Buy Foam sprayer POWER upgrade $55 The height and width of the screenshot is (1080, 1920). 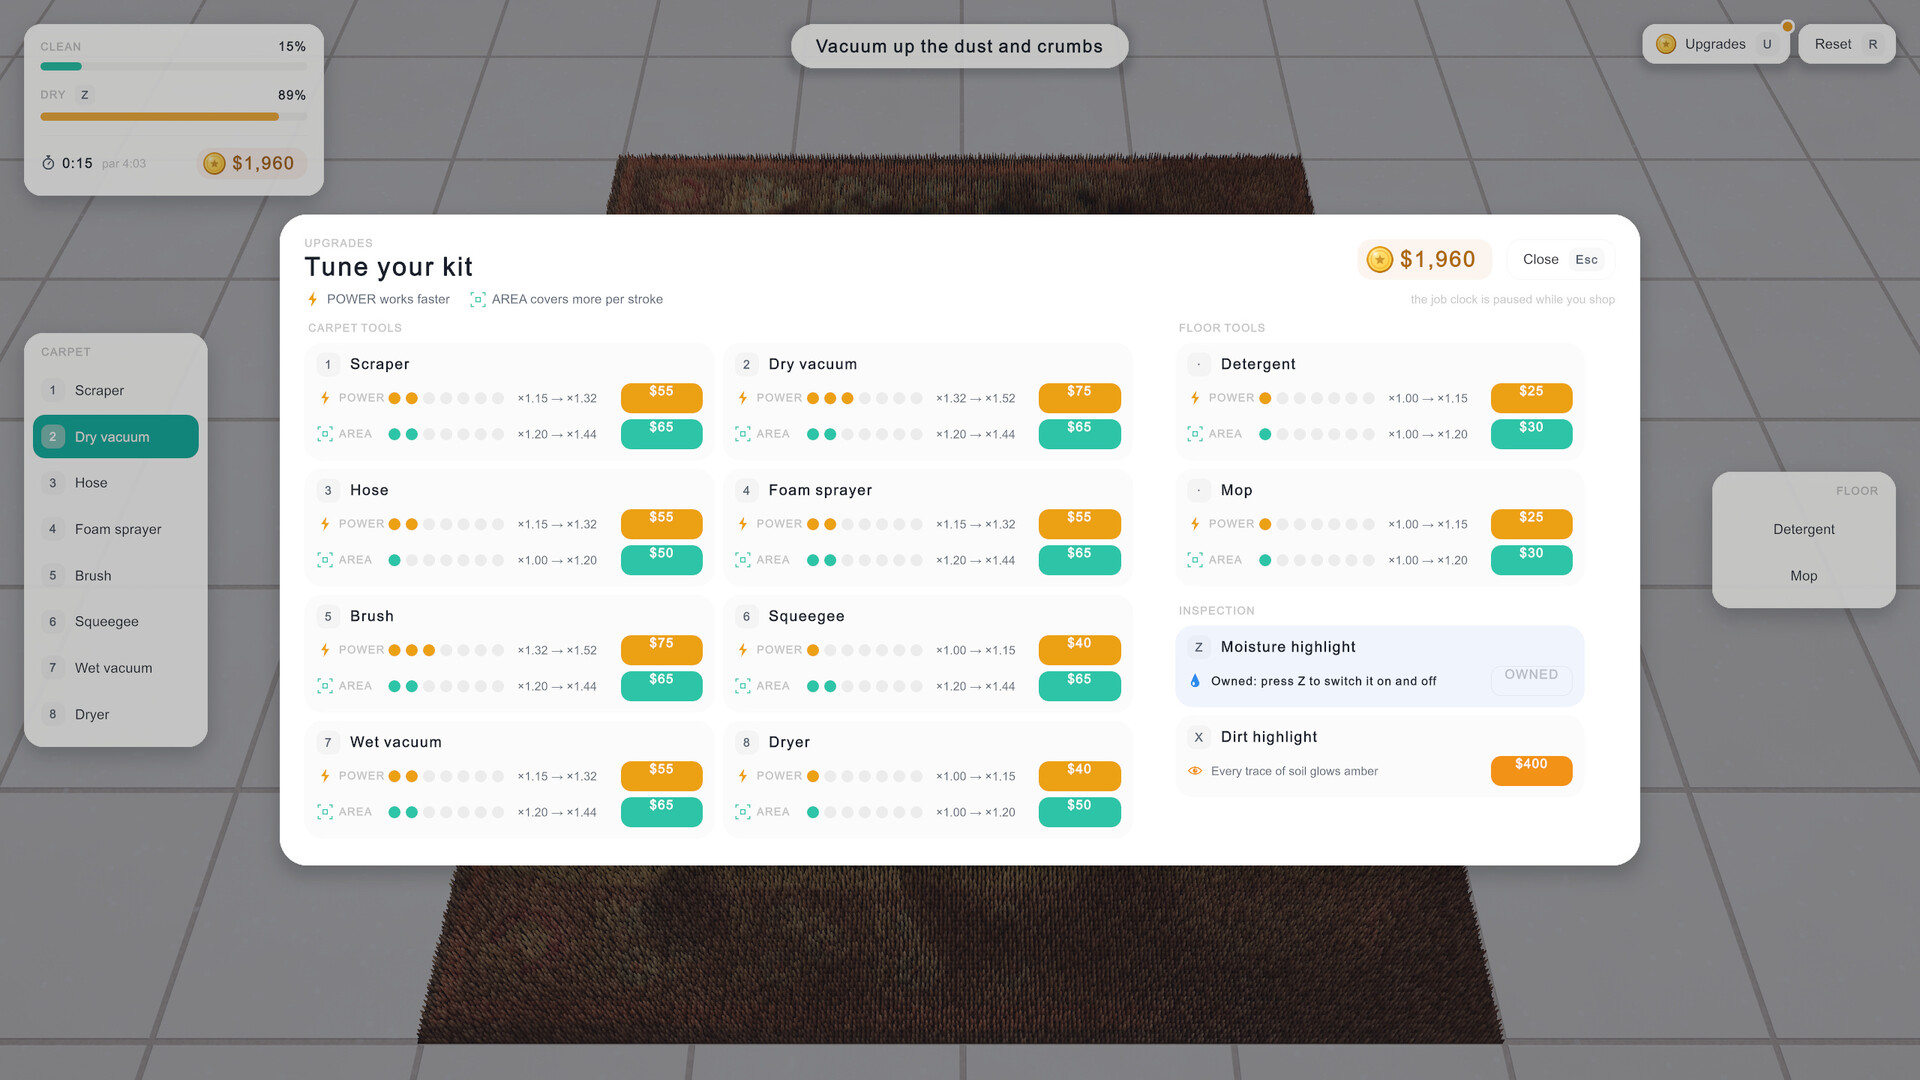click(x=1079, y=523)
